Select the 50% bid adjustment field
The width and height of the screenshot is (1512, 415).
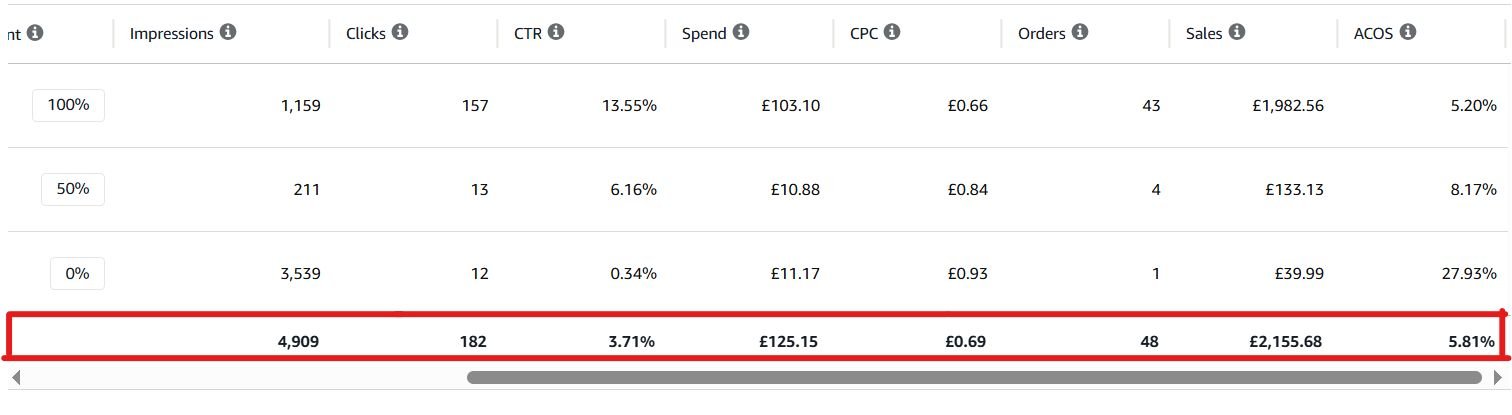tap(73, 189)
